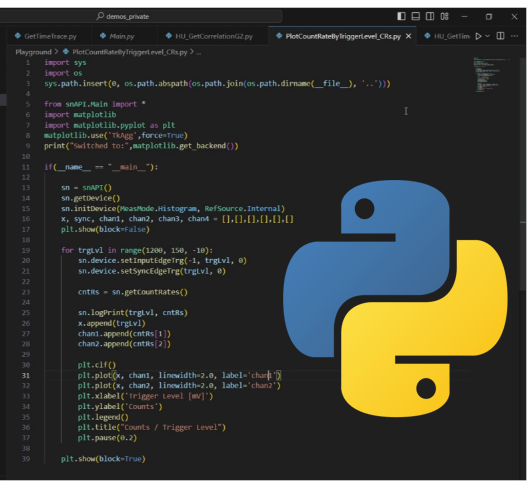Switch to GetTimeTrace.py tab
This screenshot has width=531, height=487.
click(49, 36)
